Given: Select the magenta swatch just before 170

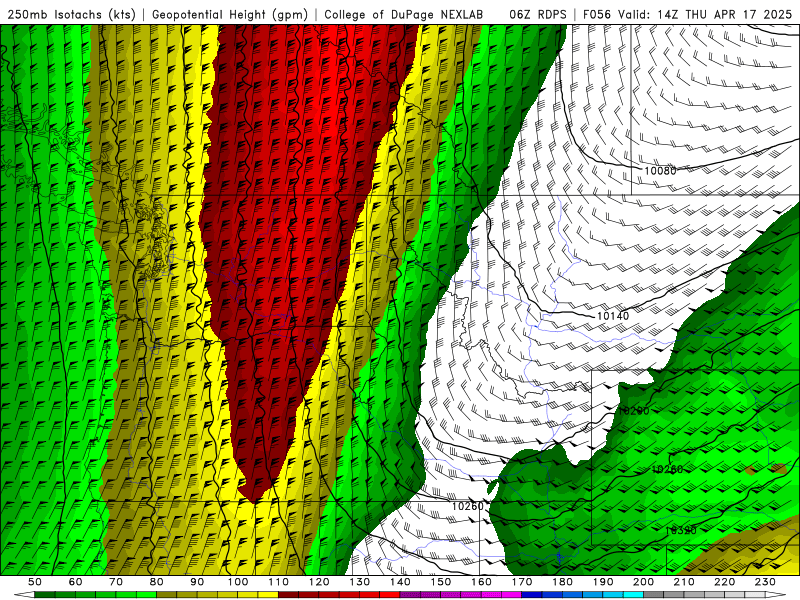Looking at the screenshot, I should tap(511, 595).
